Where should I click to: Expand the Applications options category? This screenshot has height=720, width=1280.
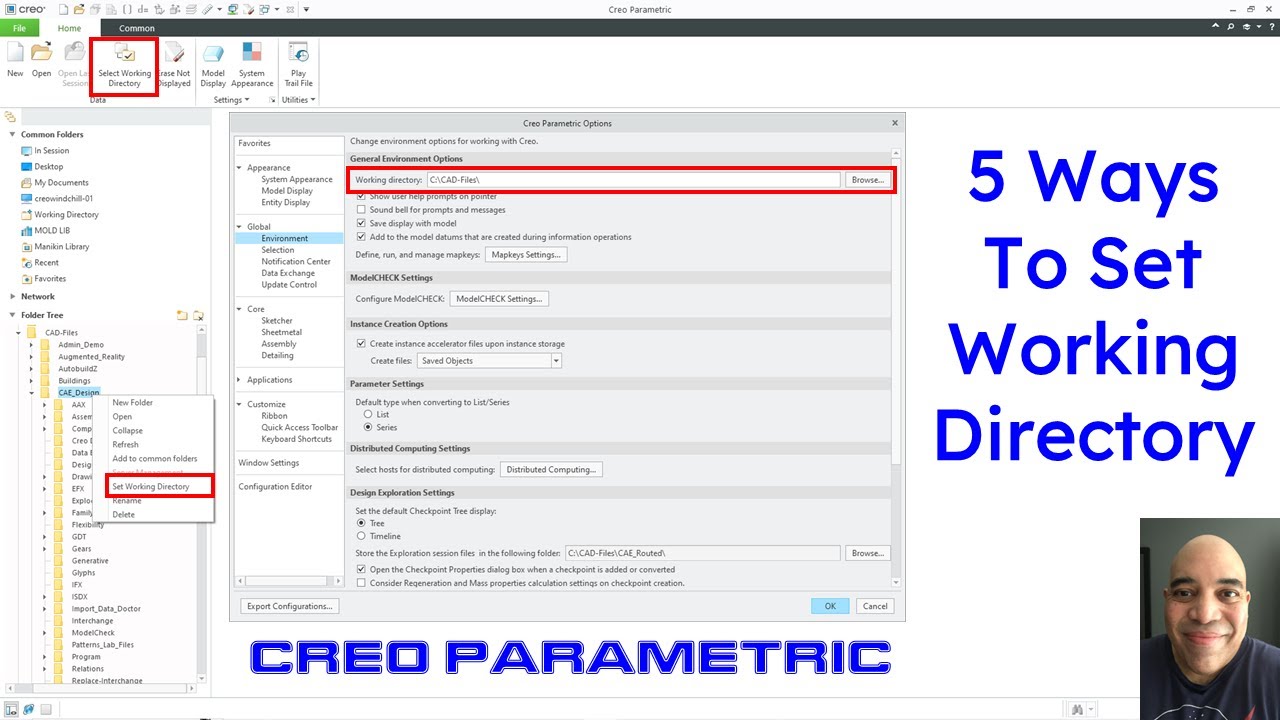pos(239,380)
